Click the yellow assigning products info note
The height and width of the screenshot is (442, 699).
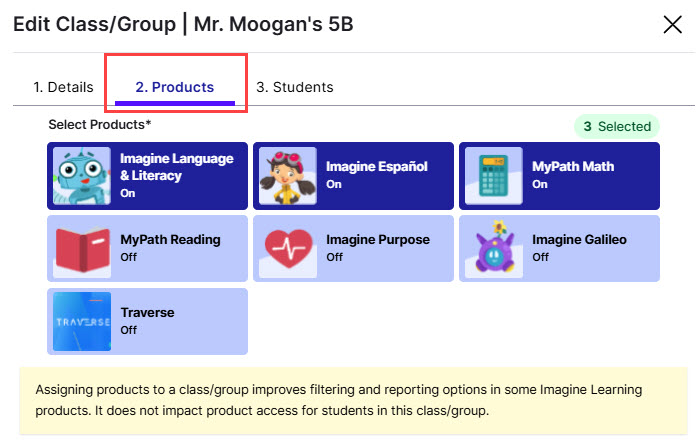[354, 400]
